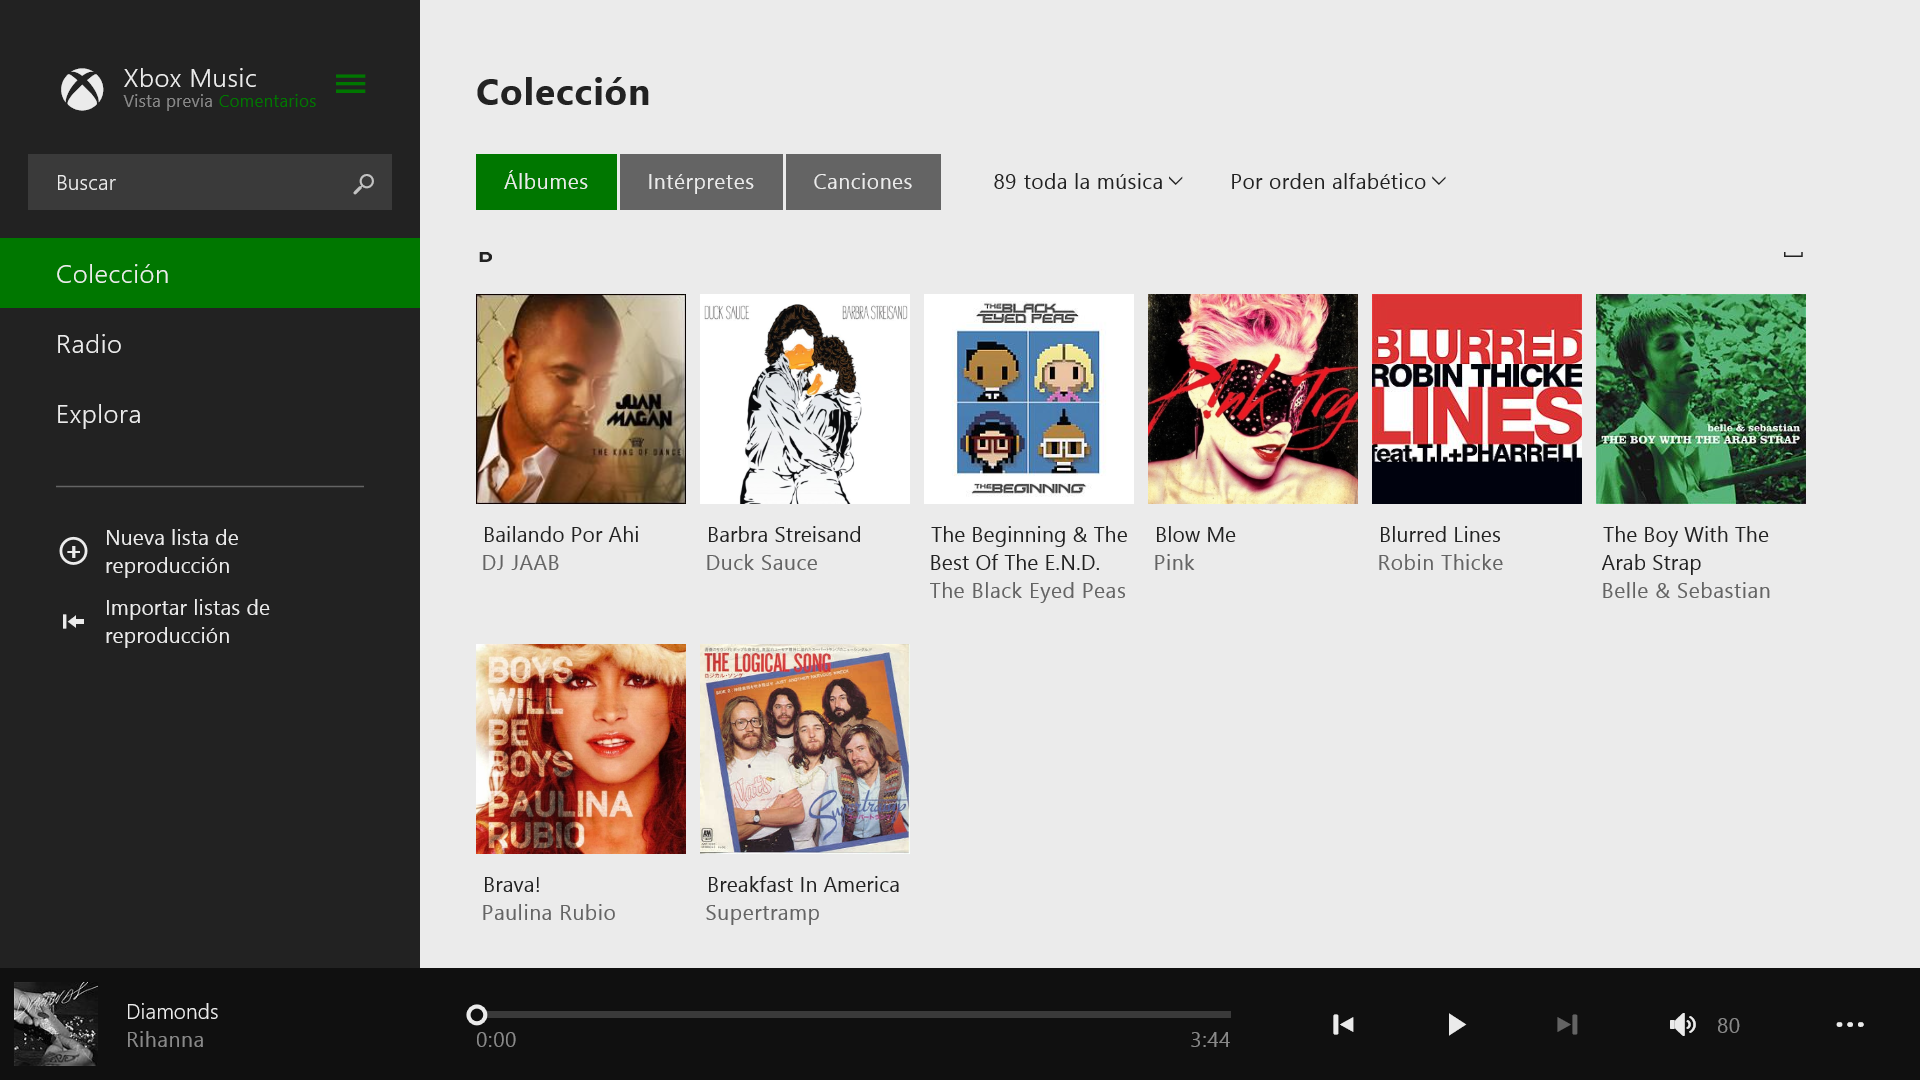Click the Comentarios link

point(267,101)
